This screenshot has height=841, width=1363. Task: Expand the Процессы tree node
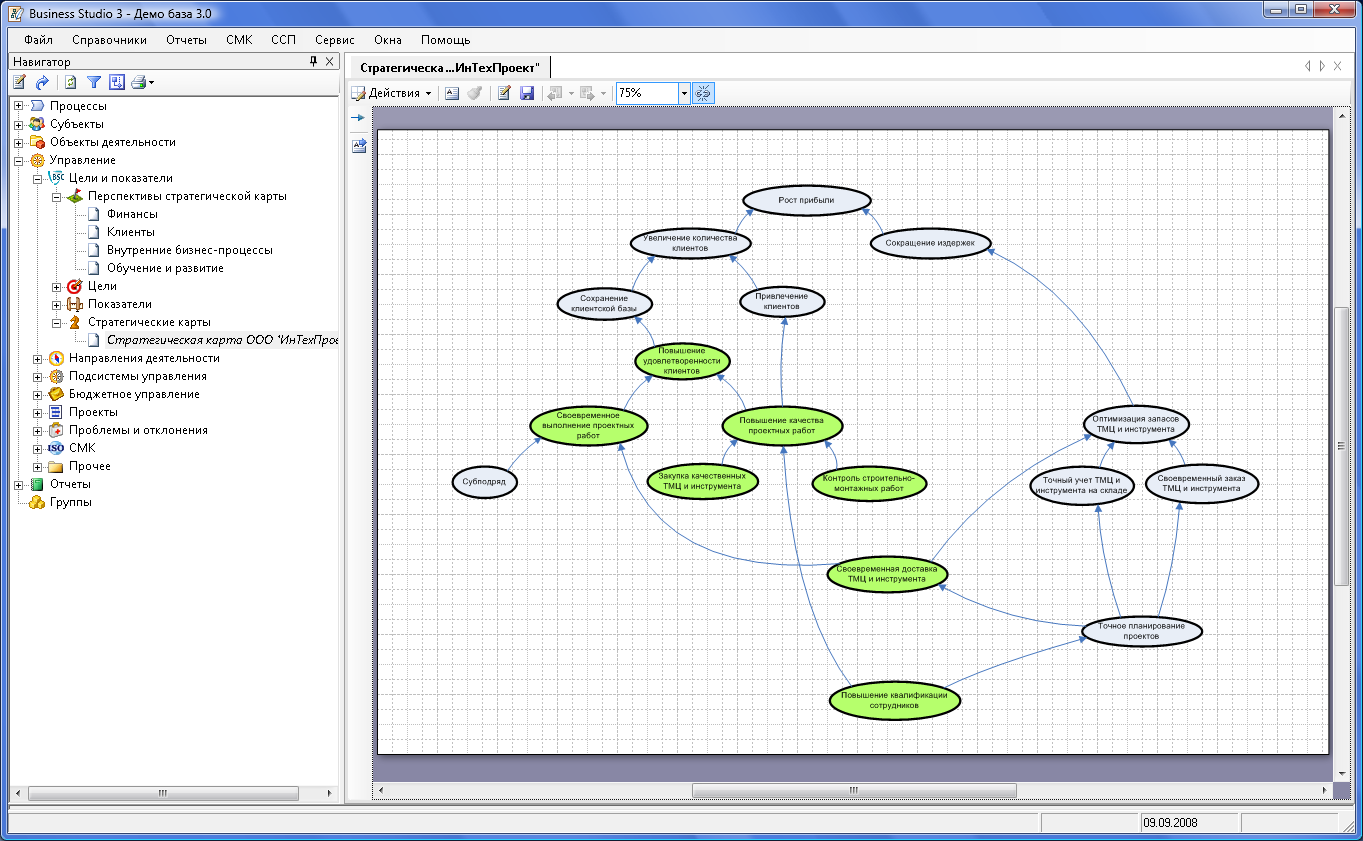[18, 106]
